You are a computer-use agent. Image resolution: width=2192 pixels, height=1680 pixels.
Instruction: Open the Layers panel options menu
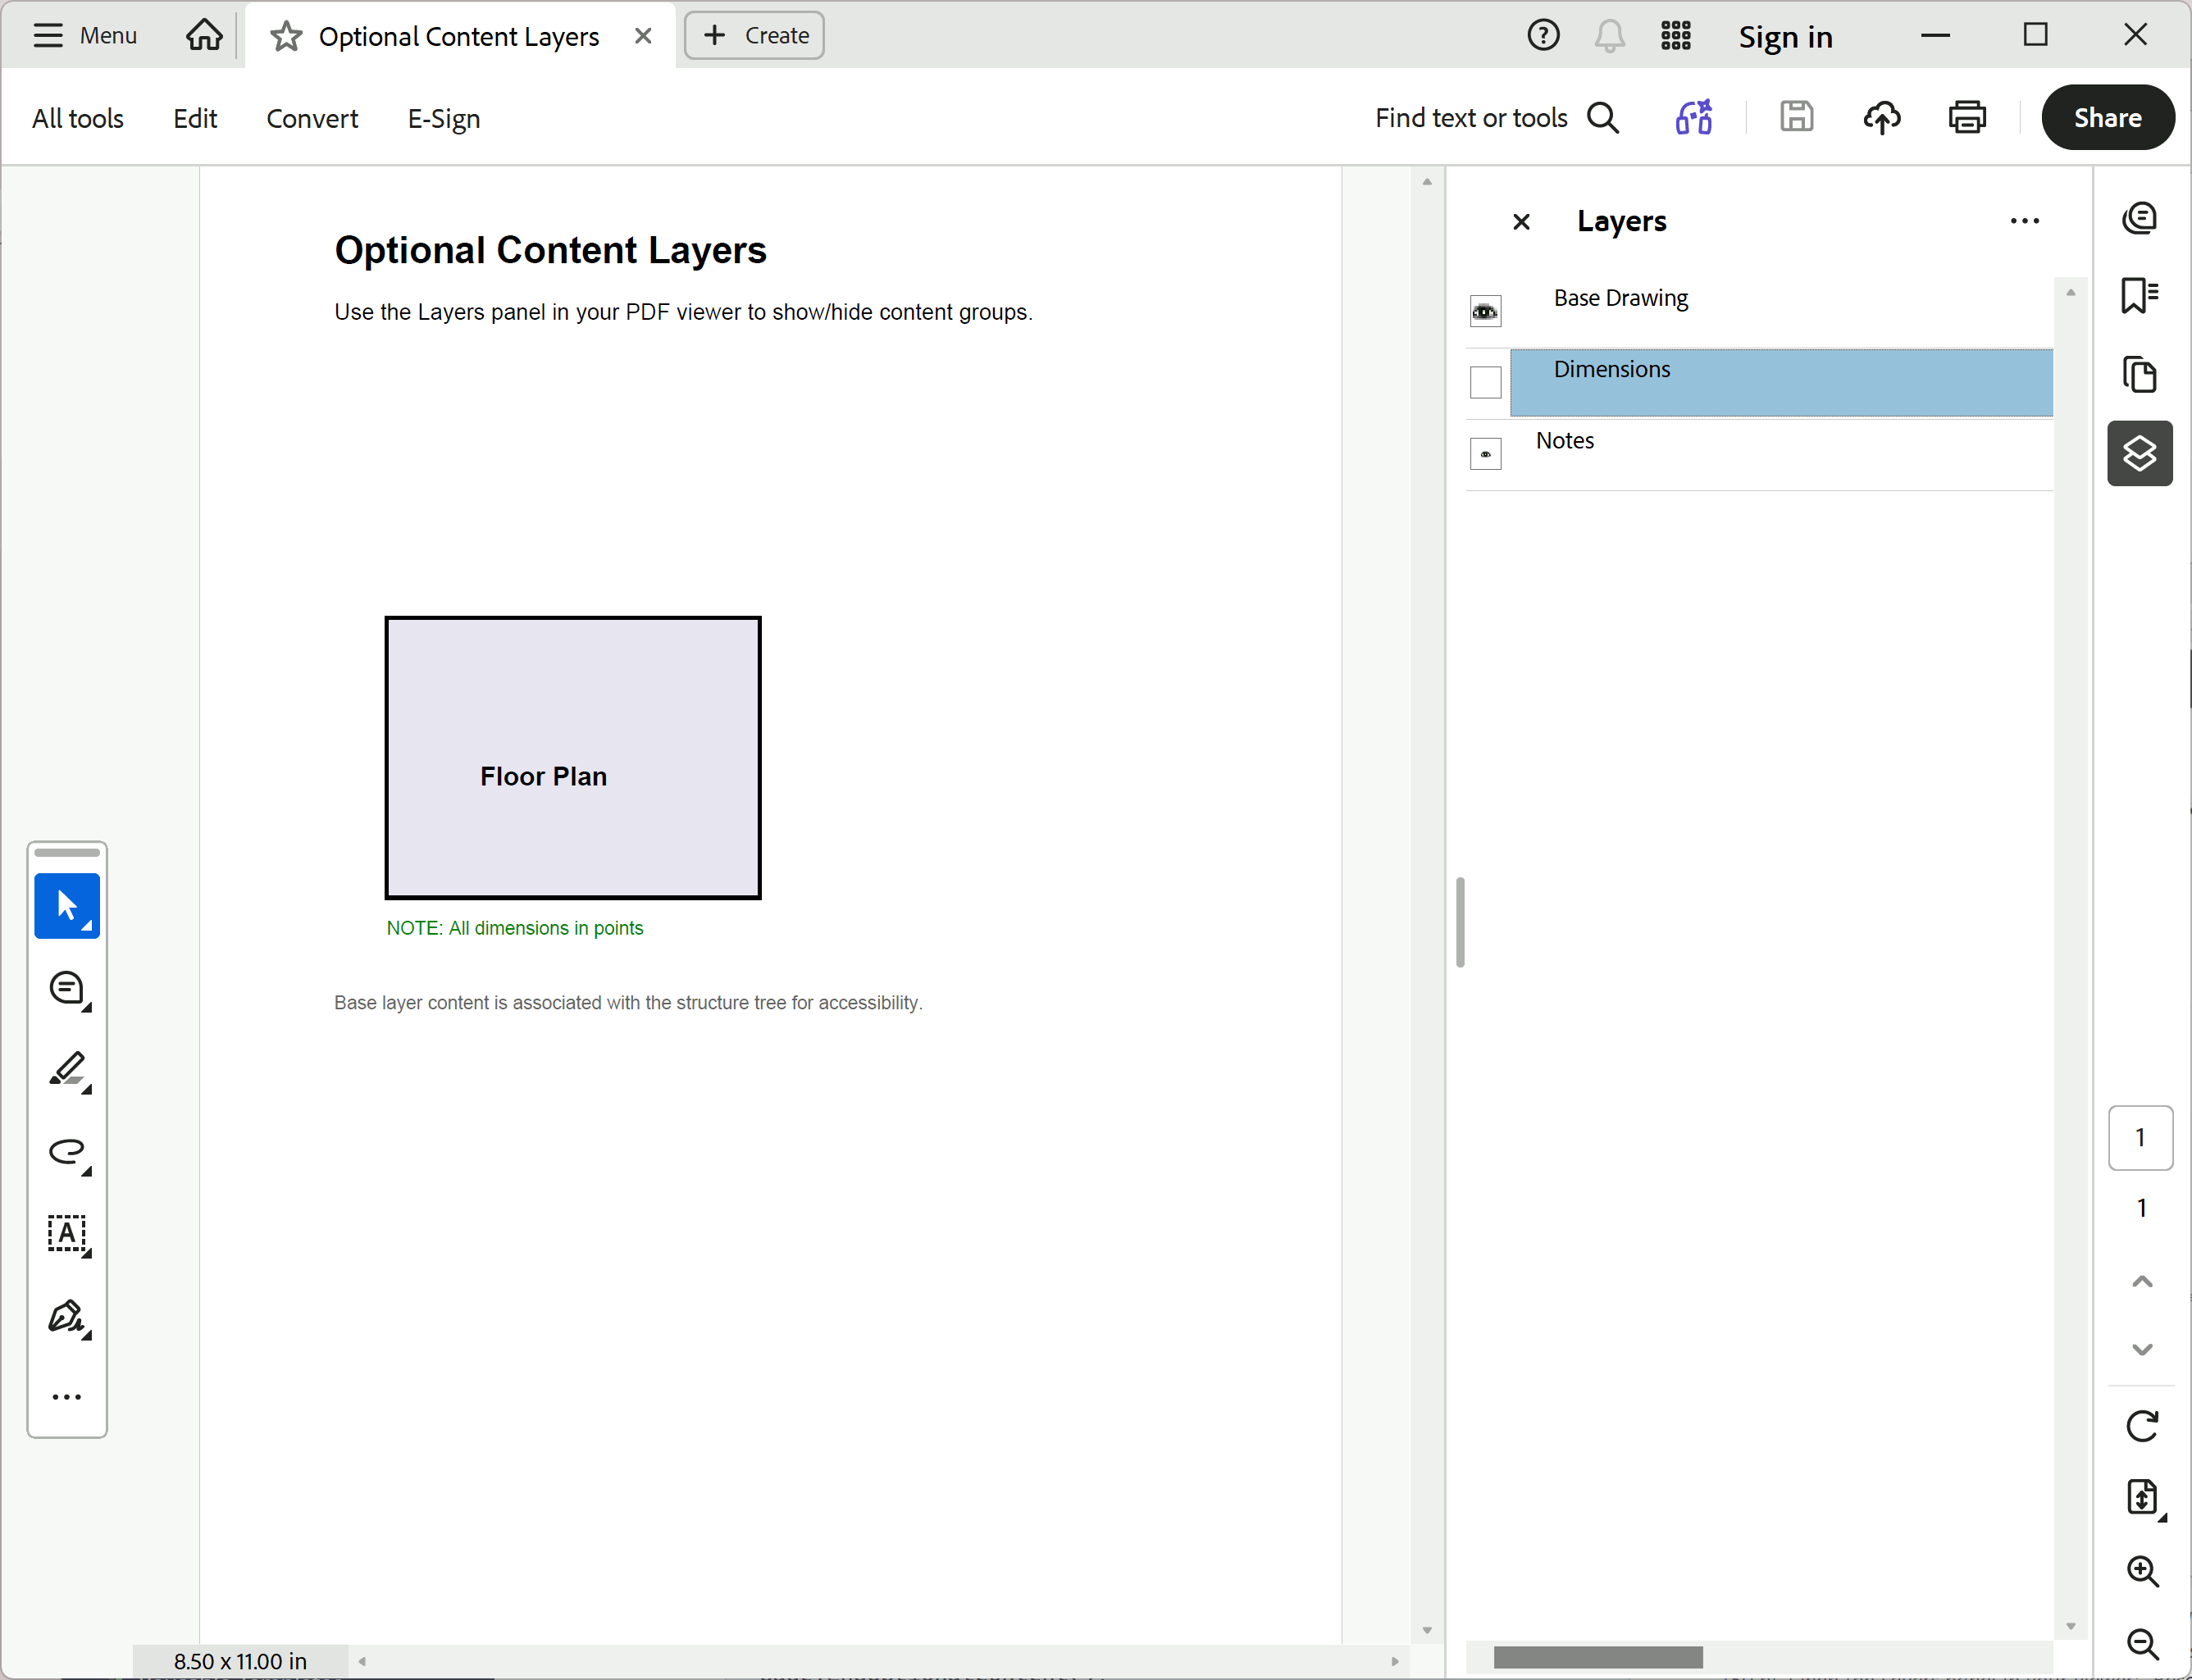tap(2025, 221)
